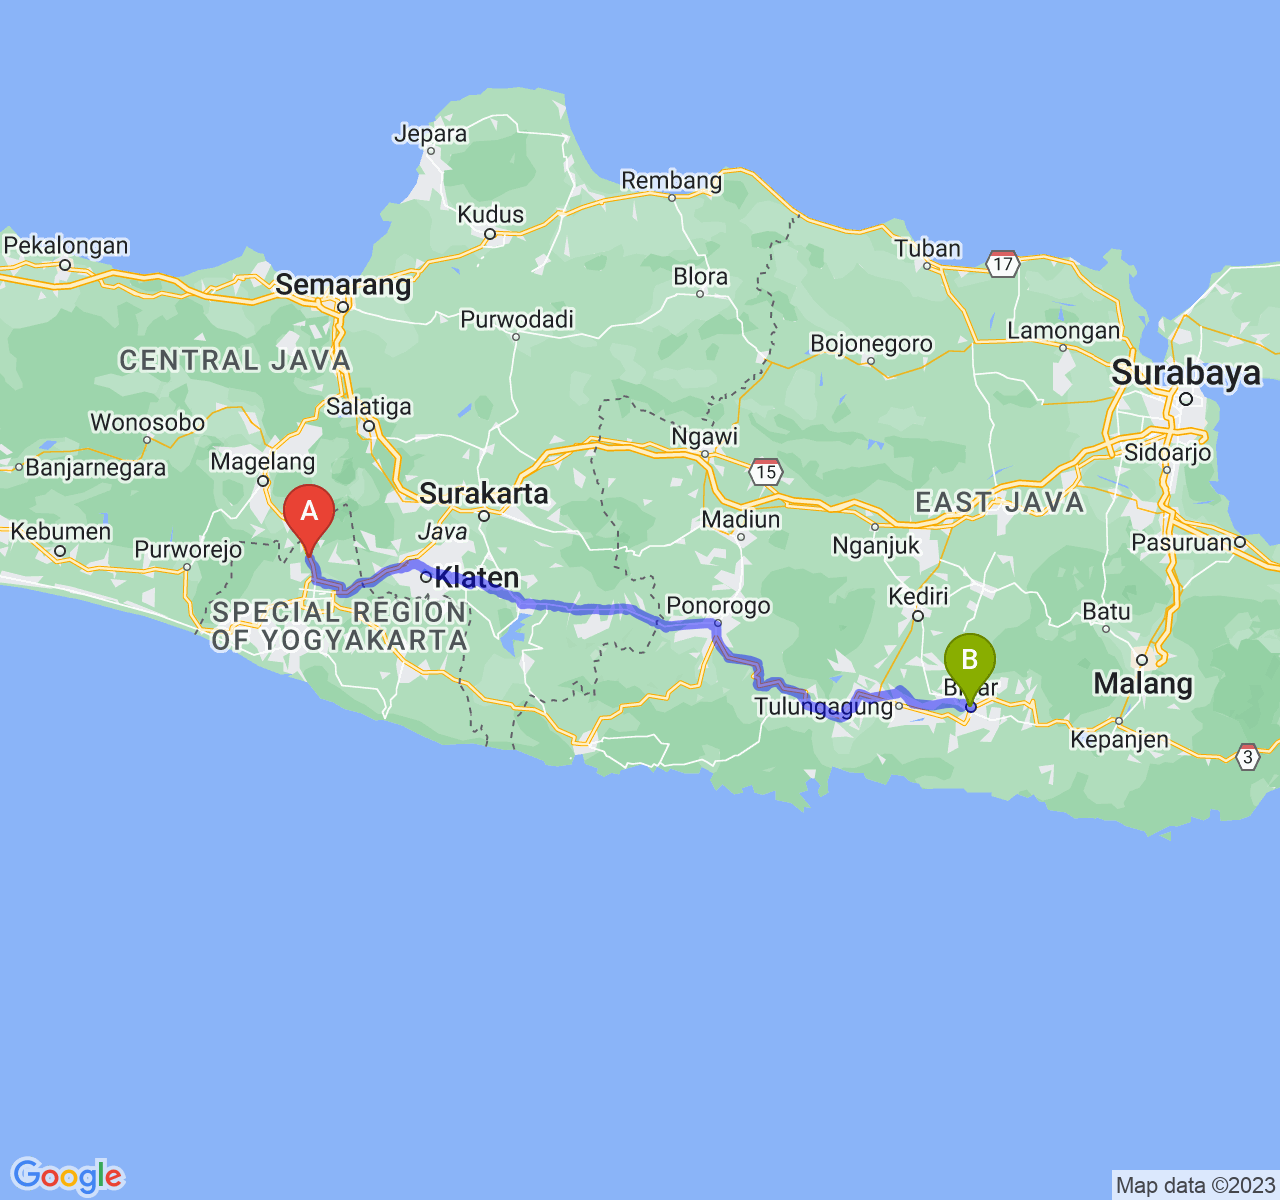Click the Google logo
Image resolution: width=1280 pixels, height=1200 pixels.
(68, 1176)
